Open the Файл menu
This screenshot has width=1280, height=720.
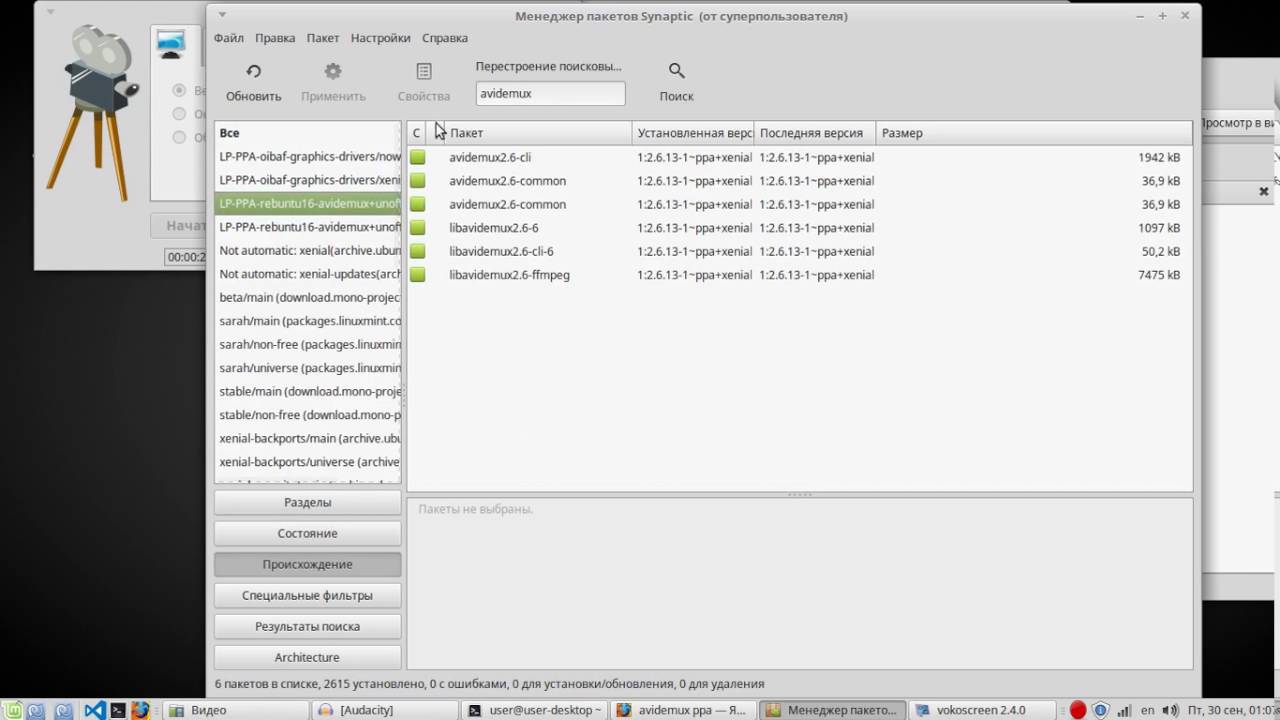(228, 38)
